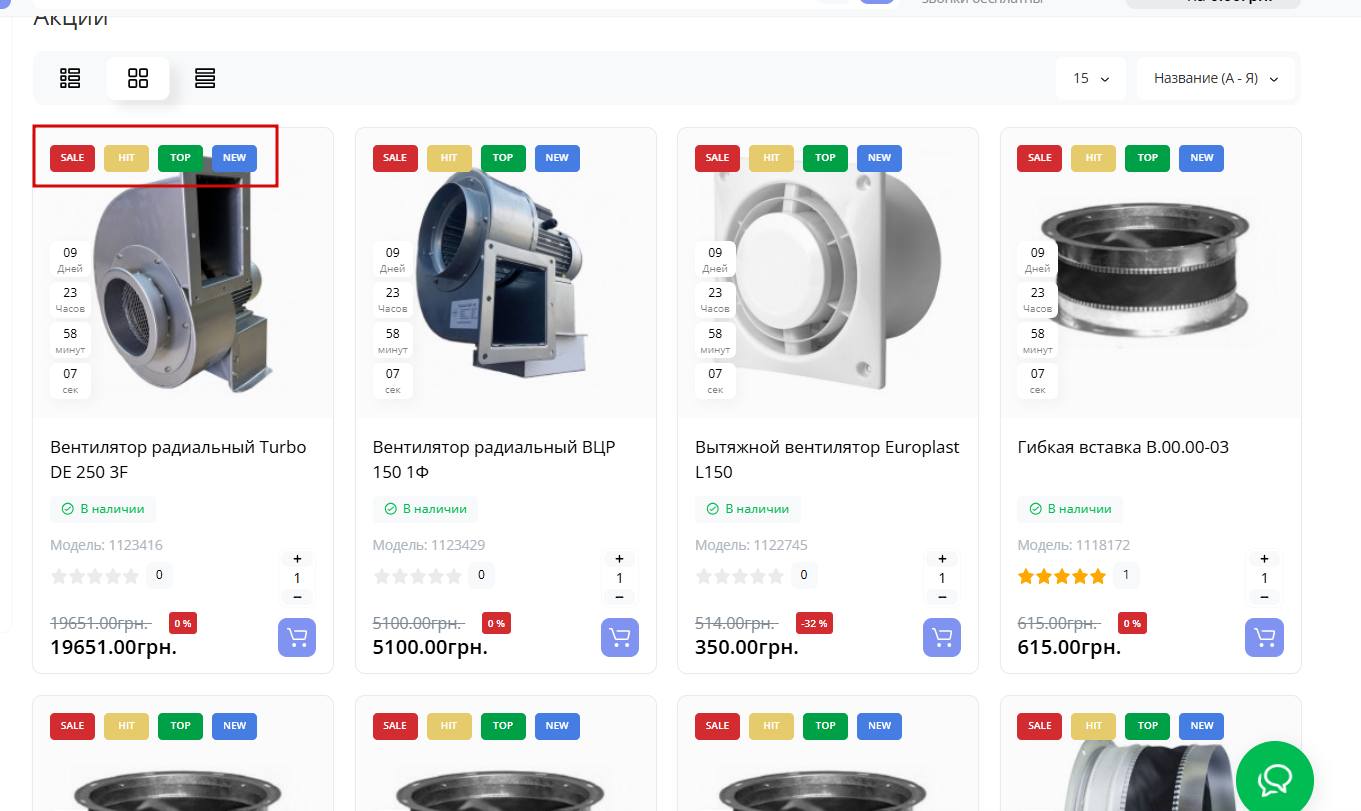Click the ВЦР 150 1Ф product image
The image size is (1361, 811).
pos(506,273)
